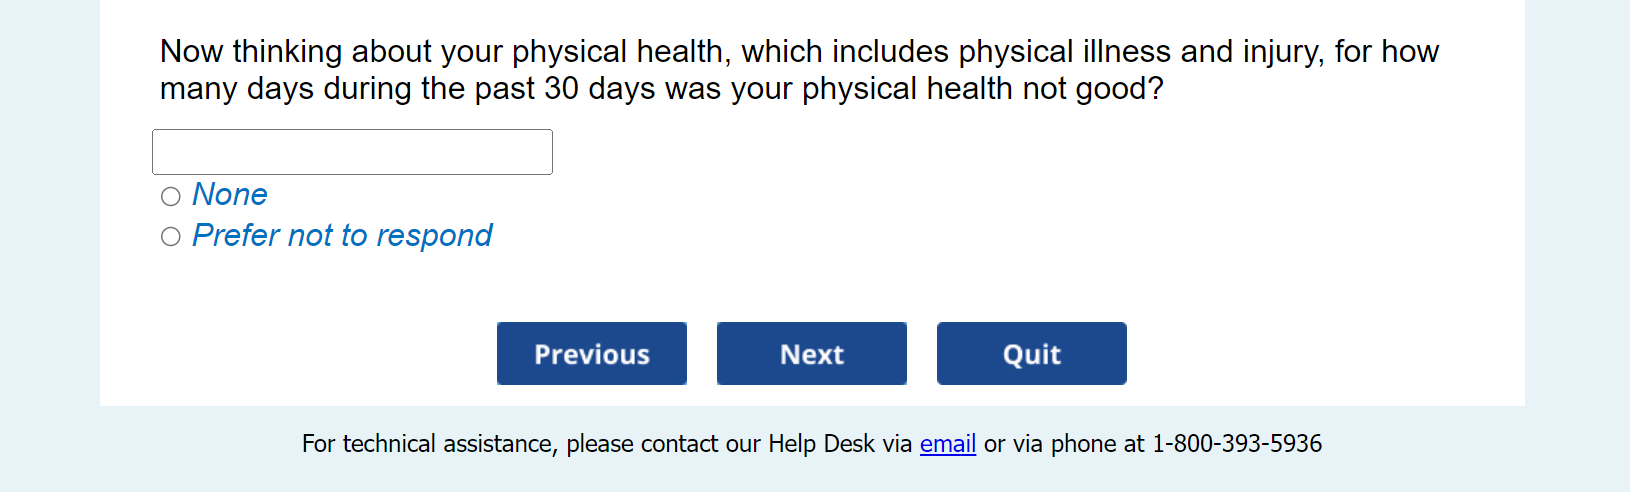Screen dimensions: 1630x492
Task: Click the Help Desk phone number 1-800-393-5936
Action: point(1236,444)
